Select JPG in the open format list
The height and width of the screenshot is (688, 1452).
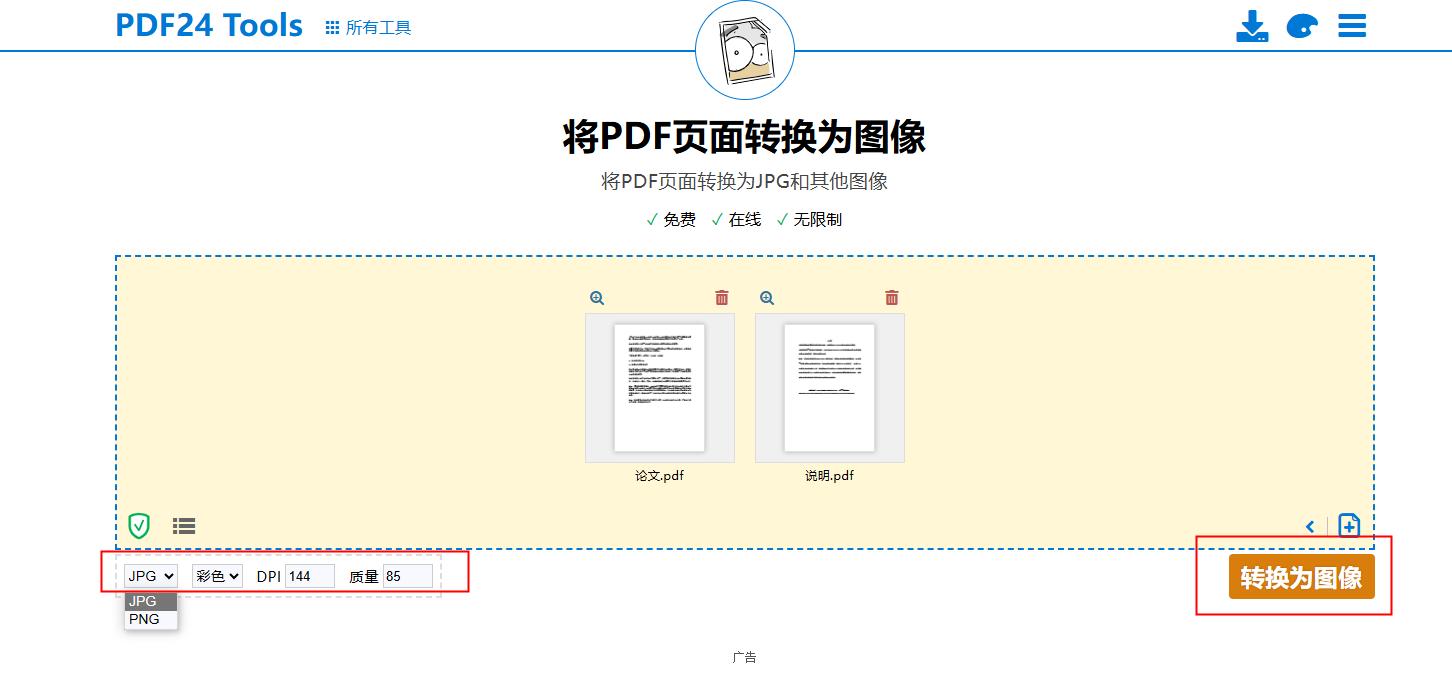pos(146,601)
